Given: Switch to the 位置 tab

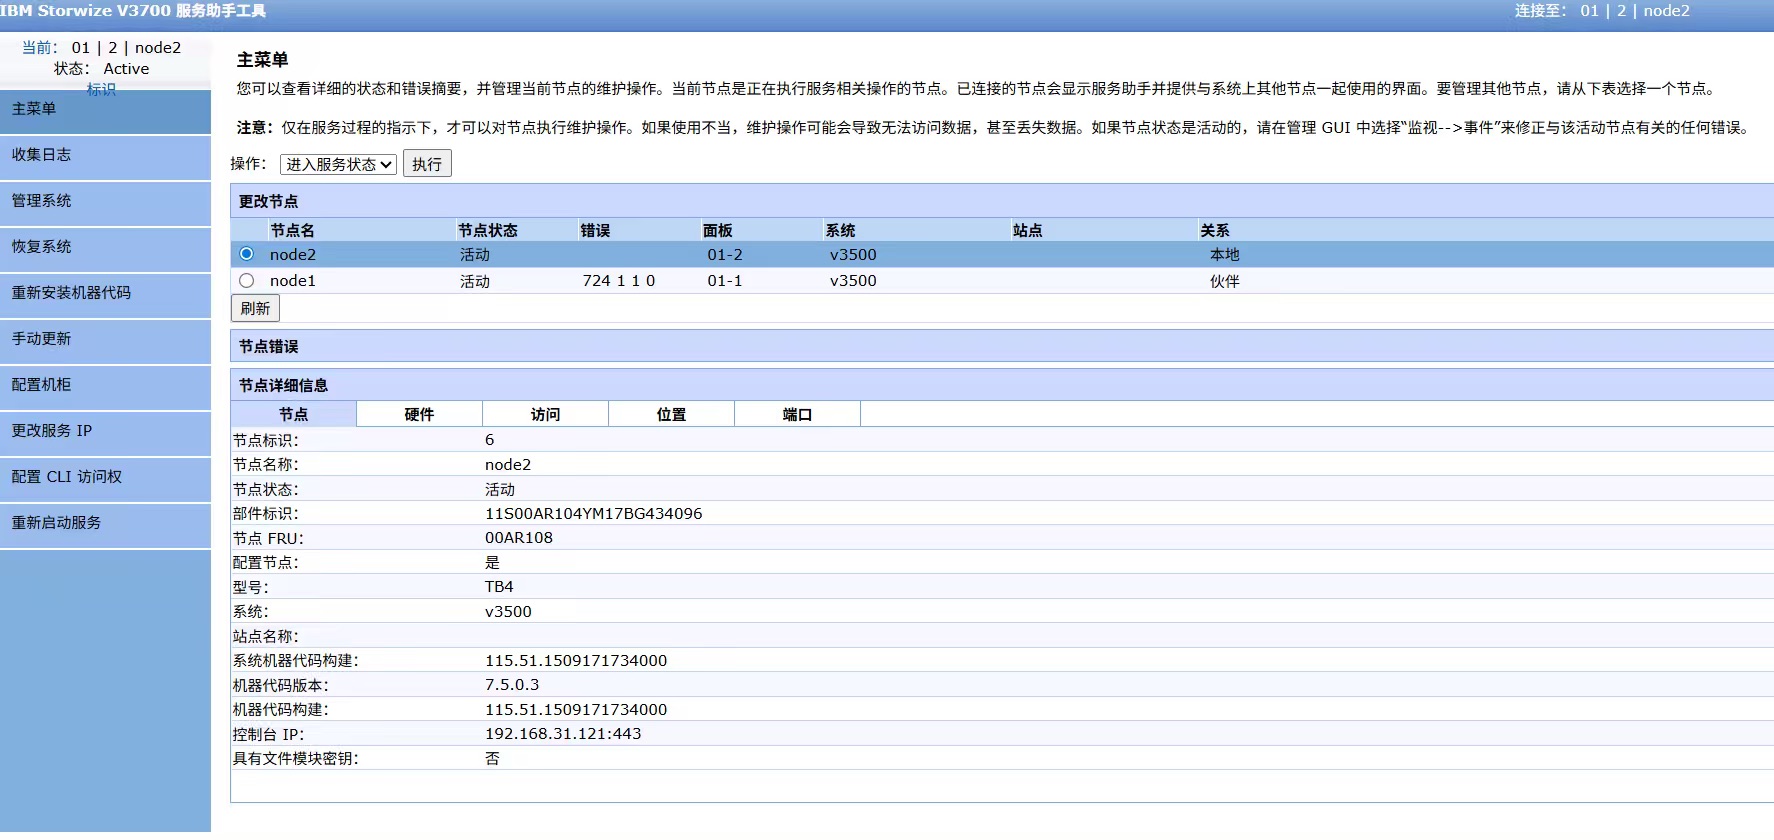Looking at the screenshot, I should (671, 414).
